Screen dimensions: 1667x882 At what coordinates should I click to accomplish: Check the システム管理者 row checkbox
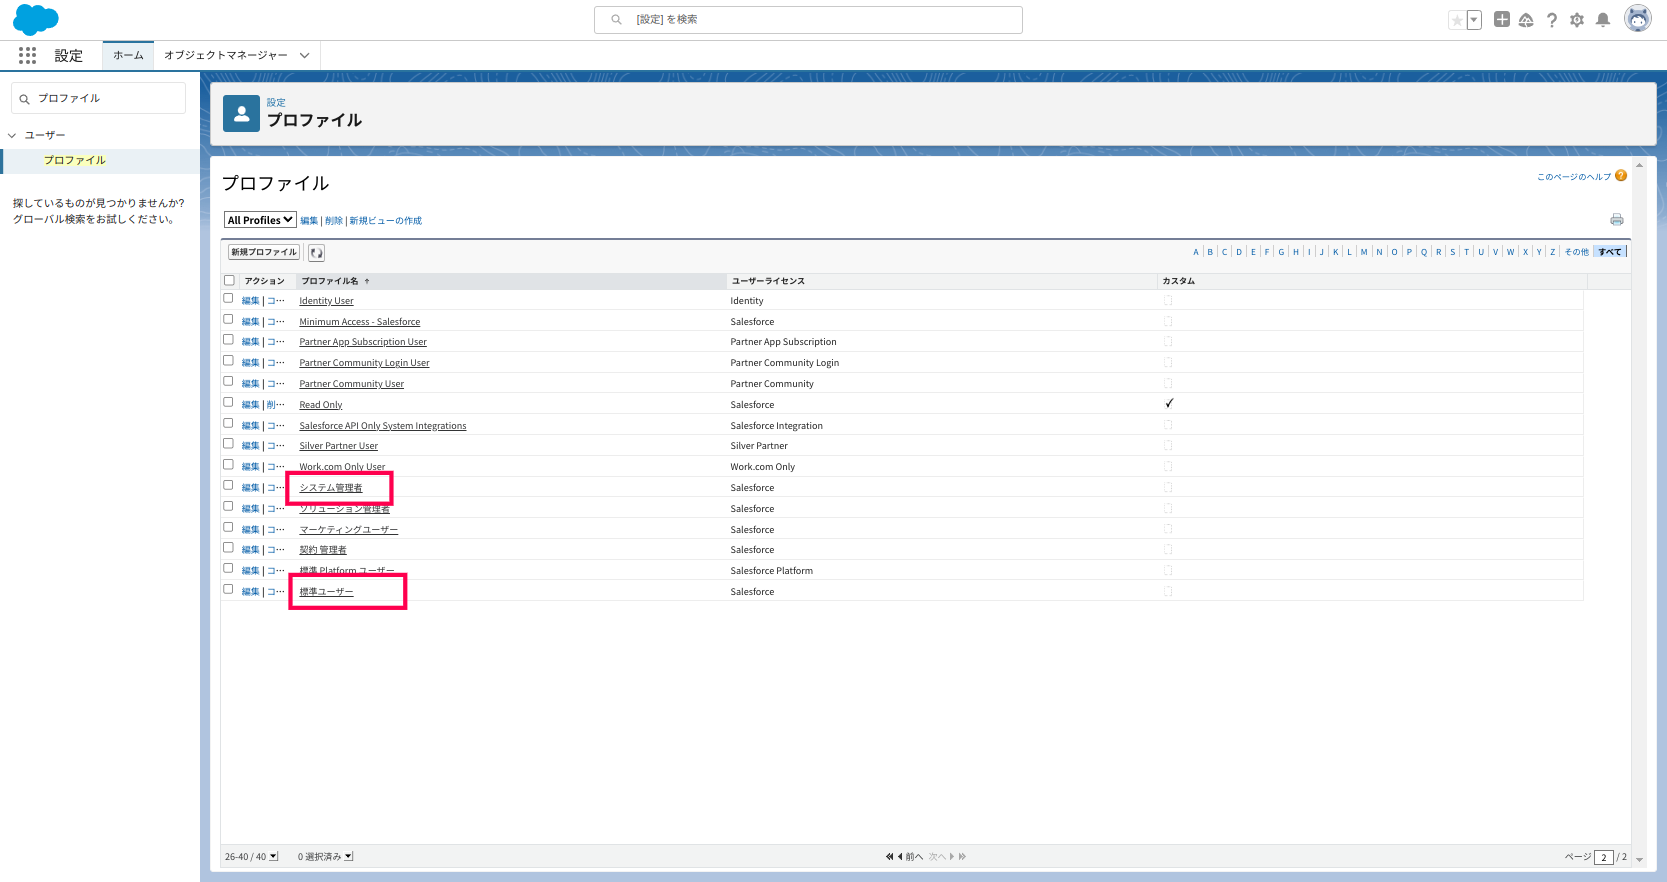click(228, 486)
